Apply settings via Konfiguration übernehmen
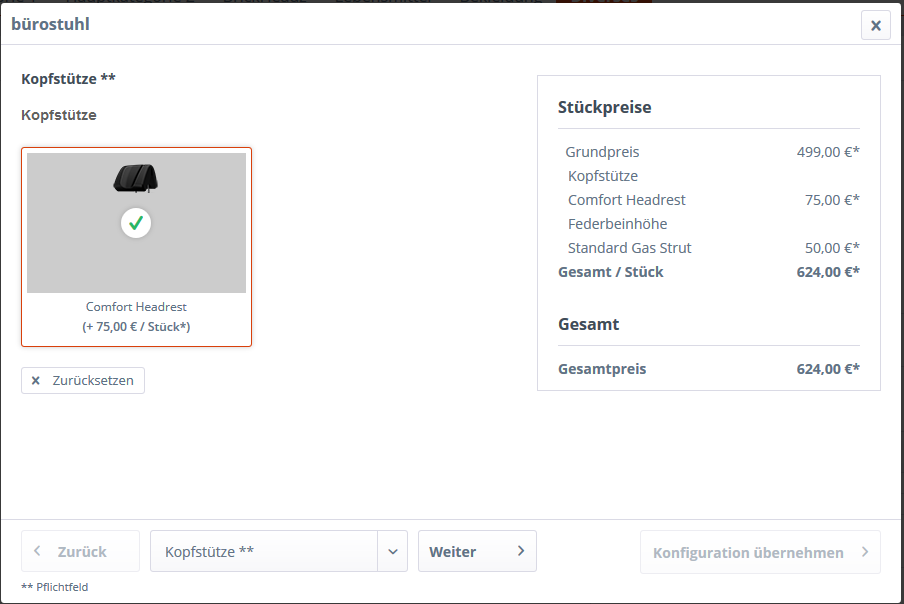The height and width of the screenshot is (604, 904). coord(760,552)
